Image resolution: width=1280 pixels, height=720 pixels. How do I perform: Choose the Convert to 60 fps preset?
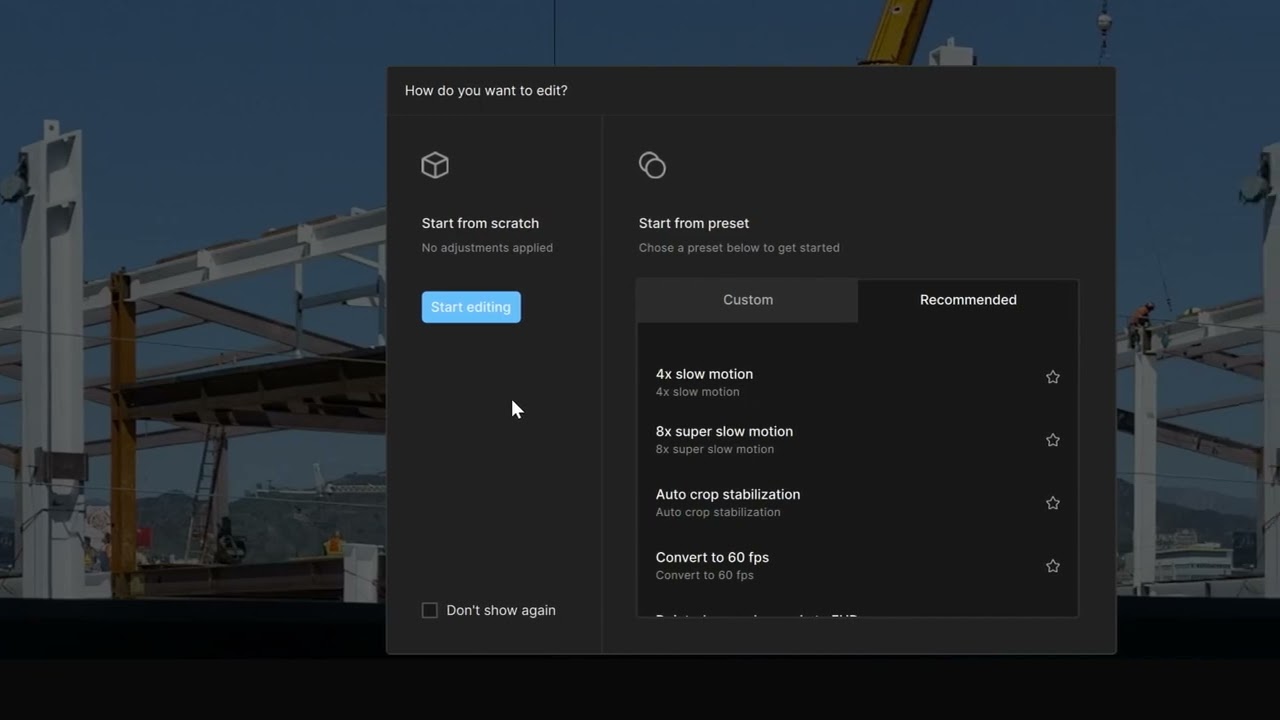(857, 566)
